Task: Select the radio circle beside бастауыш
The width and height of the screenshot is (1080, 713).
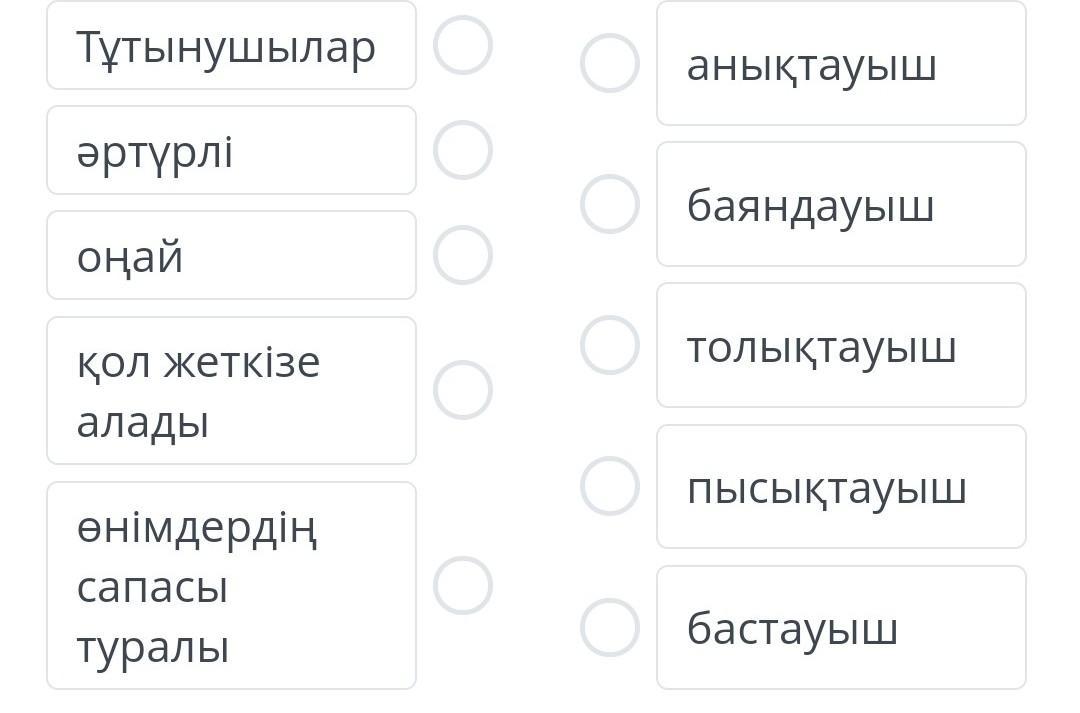Action: pos(610,627)
